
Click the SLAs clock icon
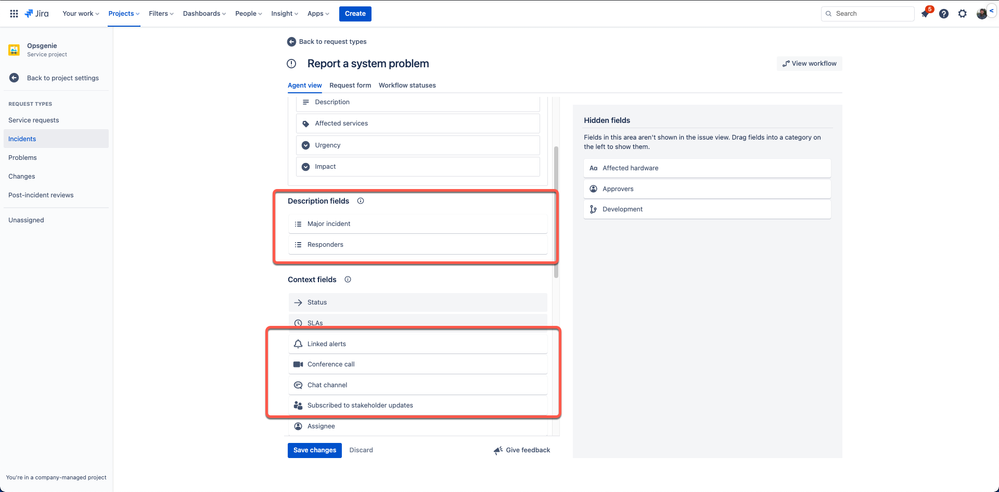point(298,323)
